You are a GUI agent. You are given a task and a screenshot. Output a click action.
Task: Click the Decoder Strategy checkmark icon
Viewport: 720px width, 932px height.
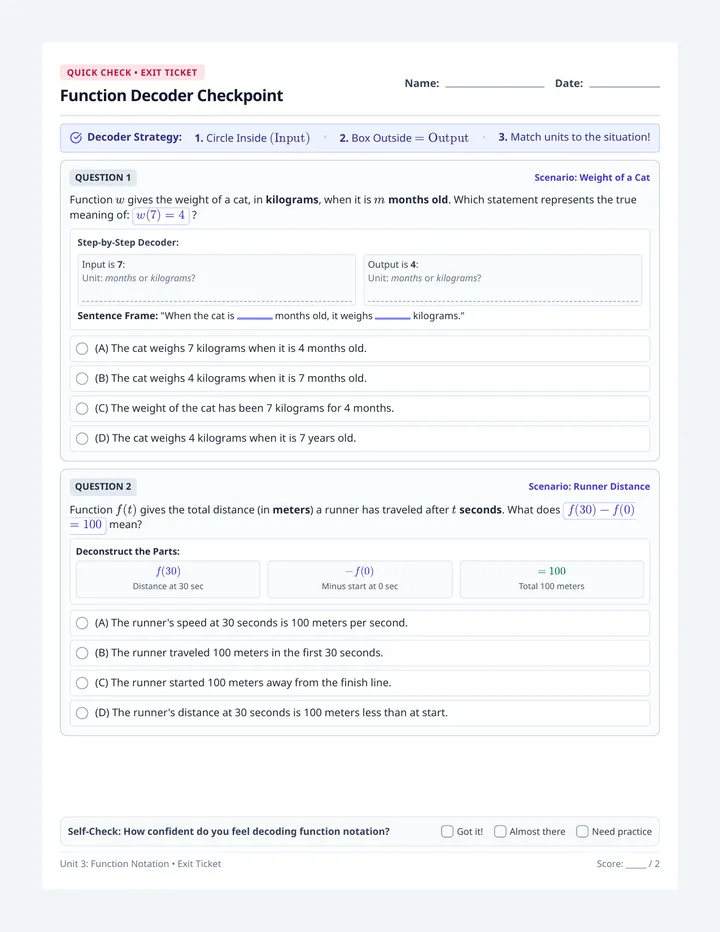(x=76, y=138)
